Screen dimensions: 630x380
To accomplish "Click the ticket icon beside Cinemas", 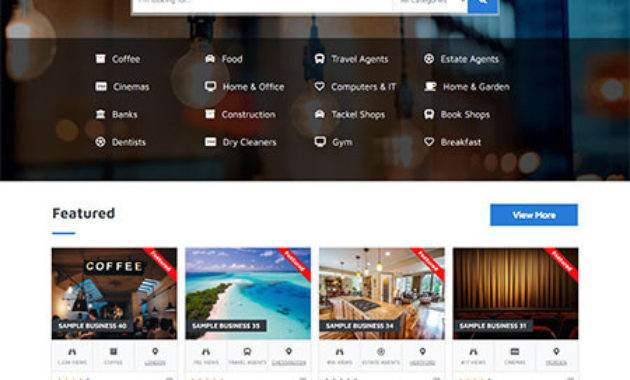I will click(101, 86).
